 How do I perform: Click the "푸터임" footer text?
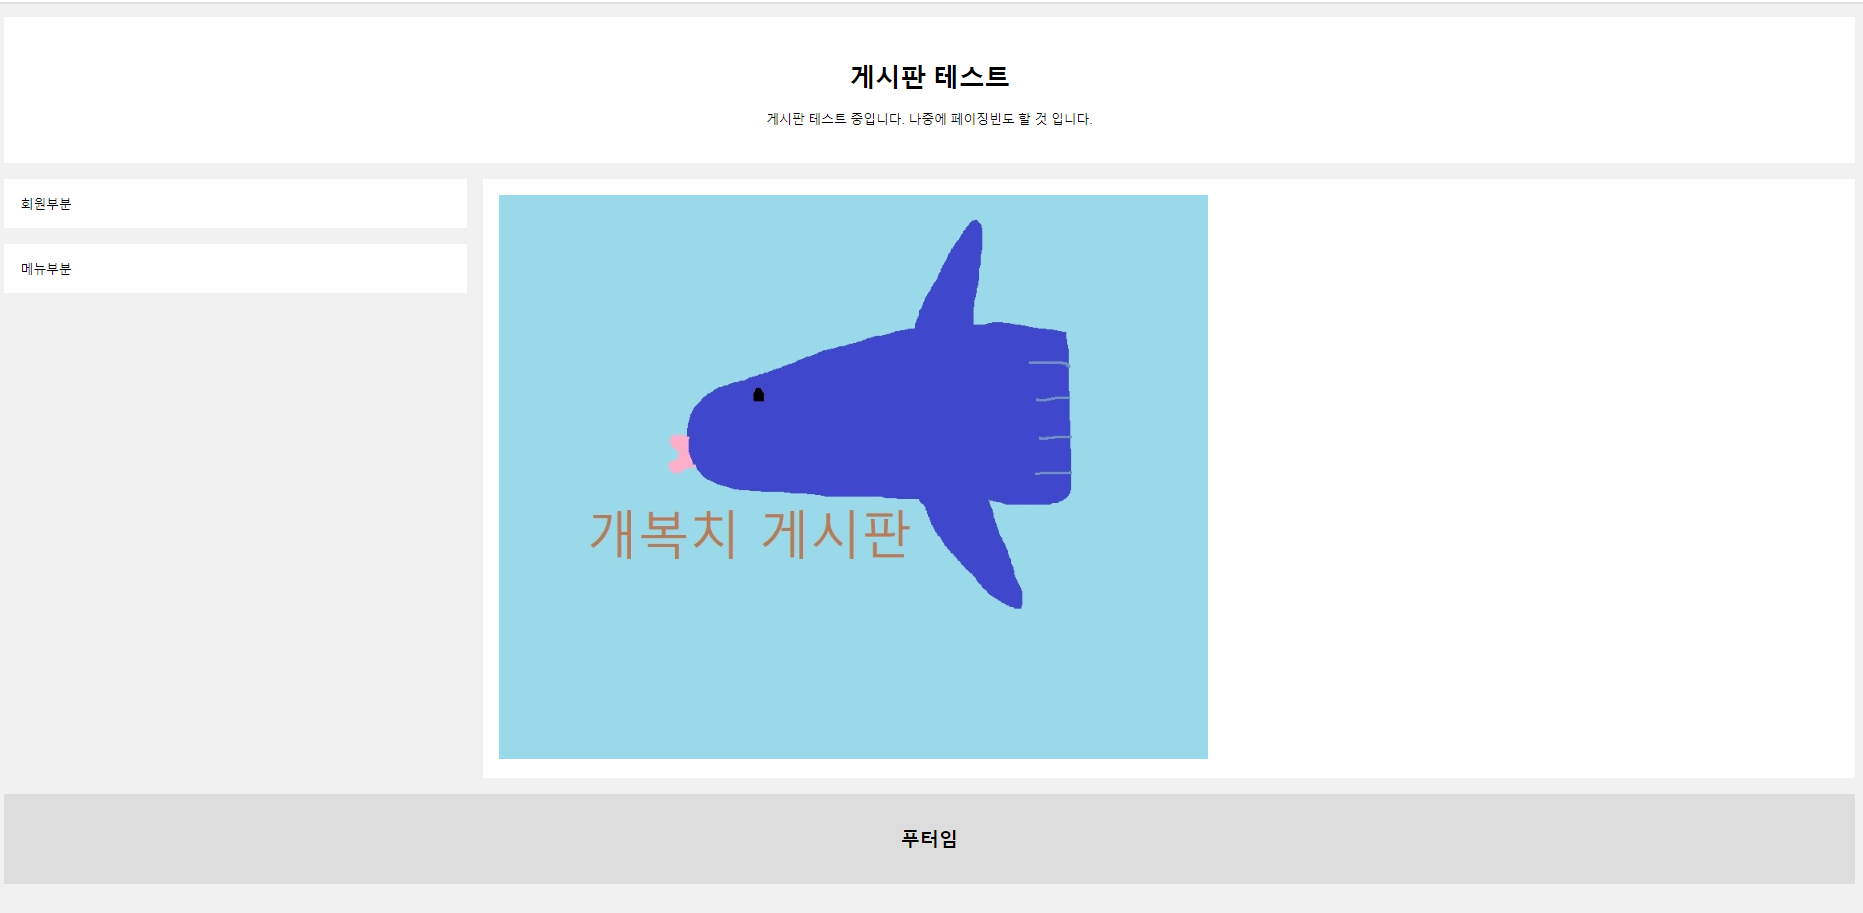point(929,839)
